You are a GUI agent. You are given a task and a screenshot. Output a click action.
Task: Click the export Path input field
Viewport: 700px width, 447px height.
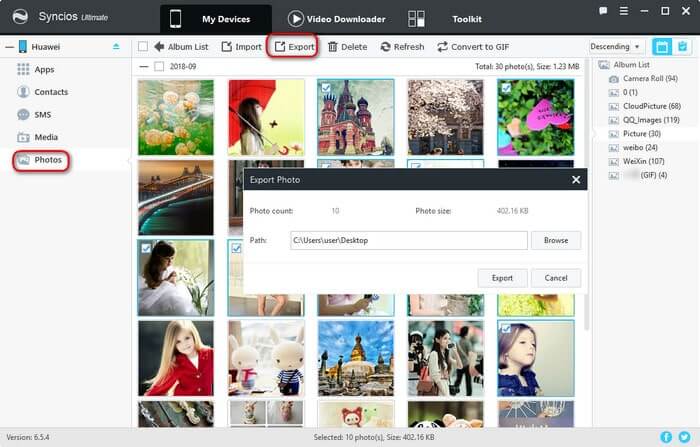coord(408,240)
